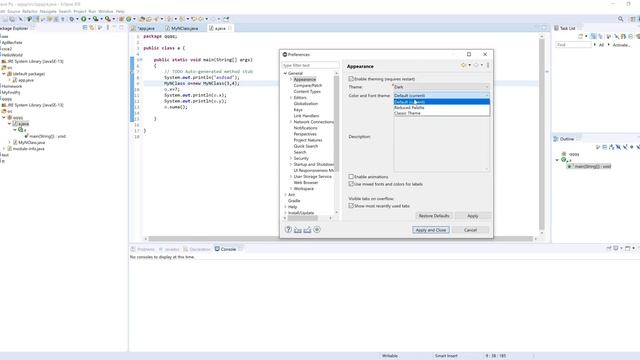Click the green Run button in toolbar
This screenshot has height=360, width=640.
[x=83, y=19]
